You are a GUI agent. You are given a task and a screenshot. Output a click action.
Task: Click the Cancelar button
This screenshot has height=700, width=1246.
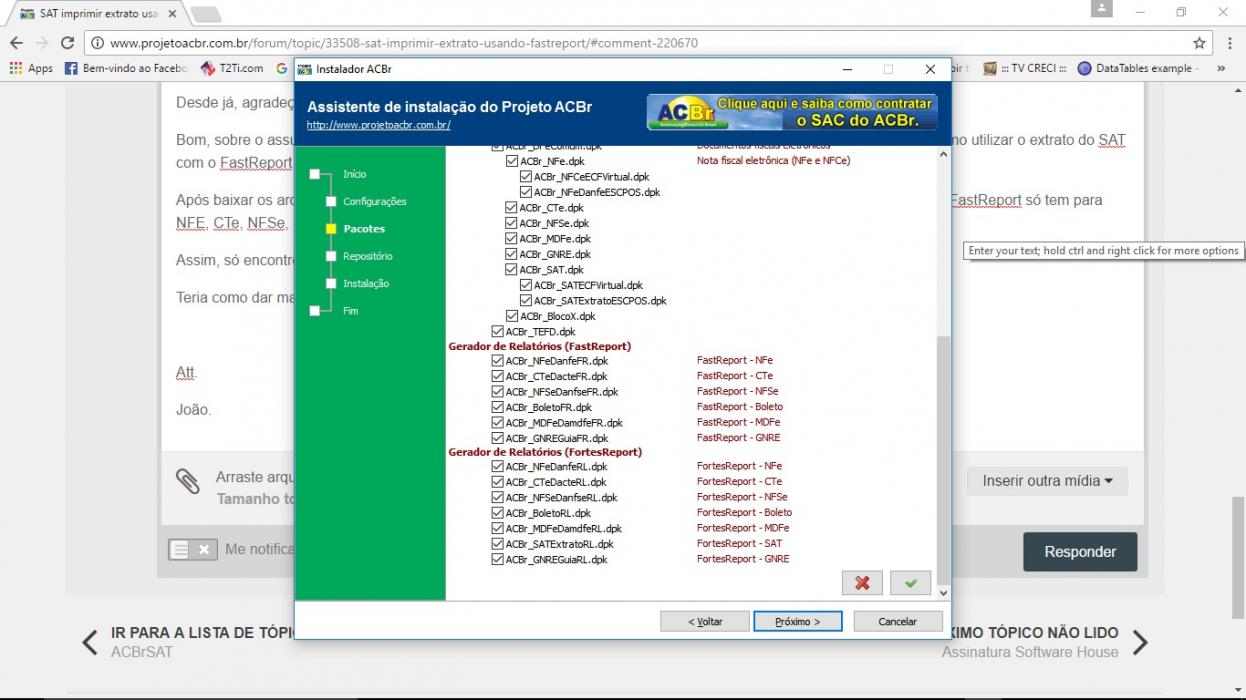[898, 621]
